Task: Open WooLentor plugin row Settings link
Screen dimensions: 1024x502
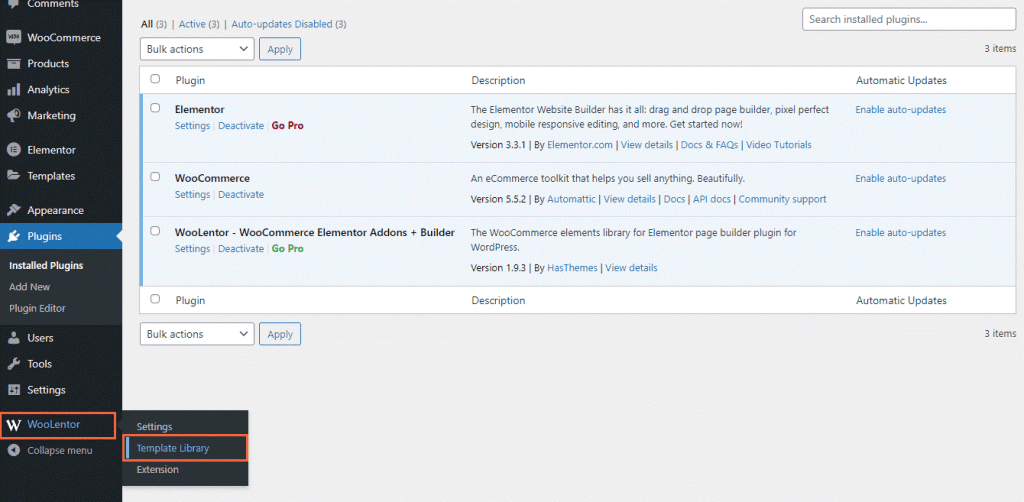Action: click(192, 249)
